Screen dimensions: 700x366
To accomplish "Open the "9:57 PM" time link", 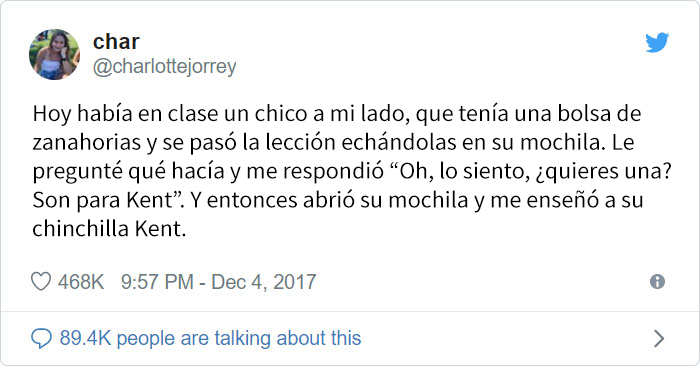I will click(157, 282).
